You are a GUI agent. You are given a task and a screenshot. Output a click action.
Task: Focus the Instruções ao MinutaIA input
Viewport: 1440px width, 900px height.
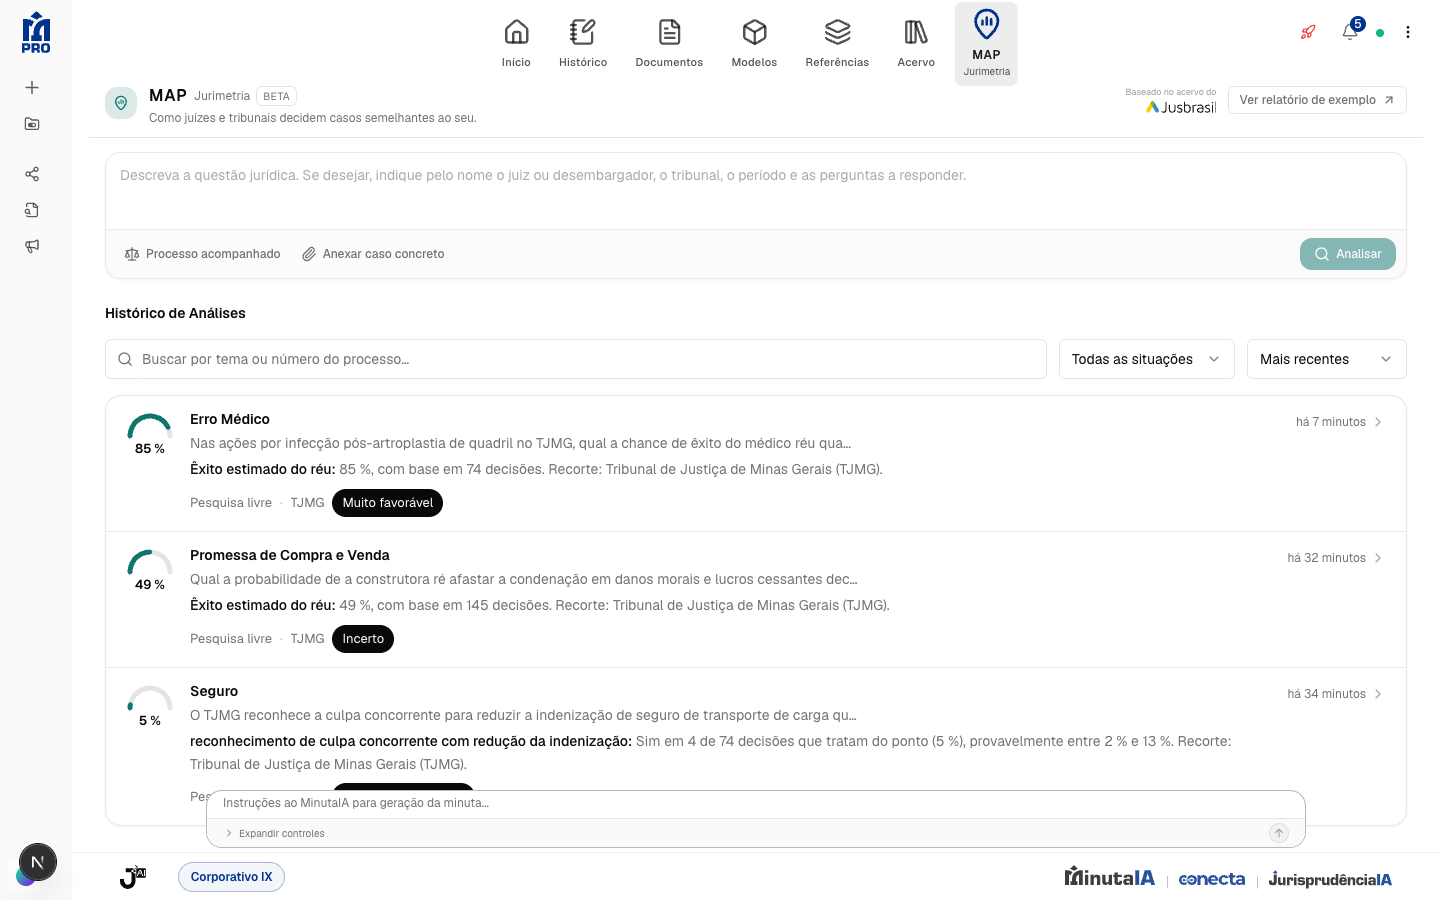click(x=756, y=803)
